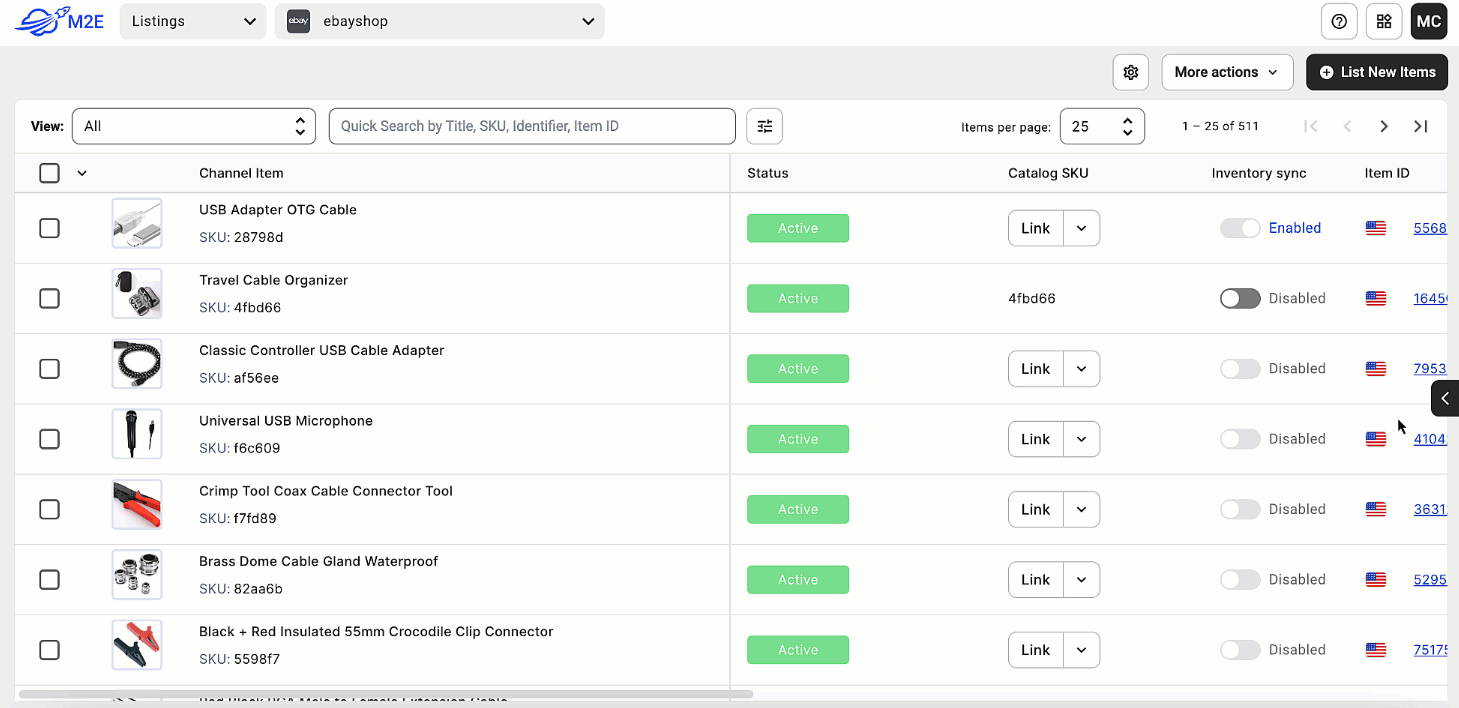Open listing grid settings gear icon
This screenshot has width=1459, height=708.
[x=1130, y=72]
